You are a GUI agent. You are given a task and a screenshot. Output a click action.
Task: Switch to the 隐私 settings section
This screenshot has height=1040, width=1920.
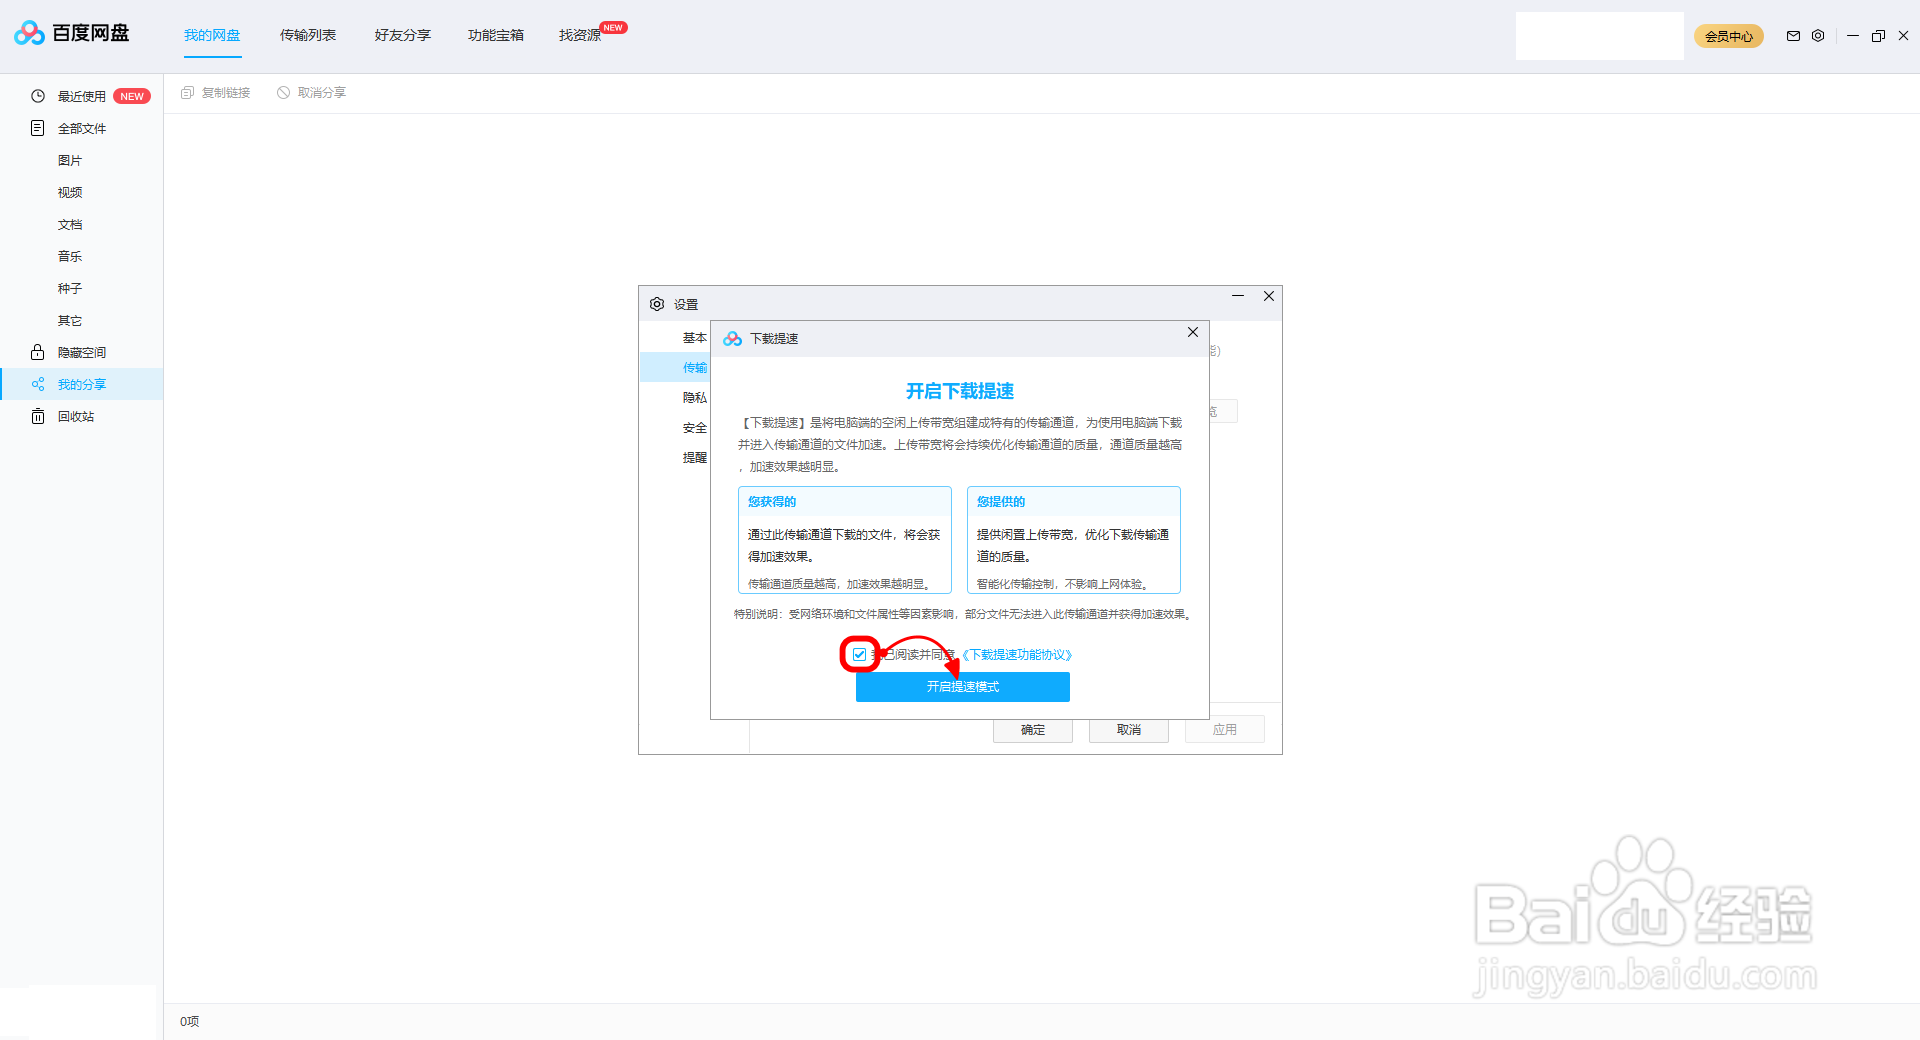pyautogui.click(x=696, y=397)
